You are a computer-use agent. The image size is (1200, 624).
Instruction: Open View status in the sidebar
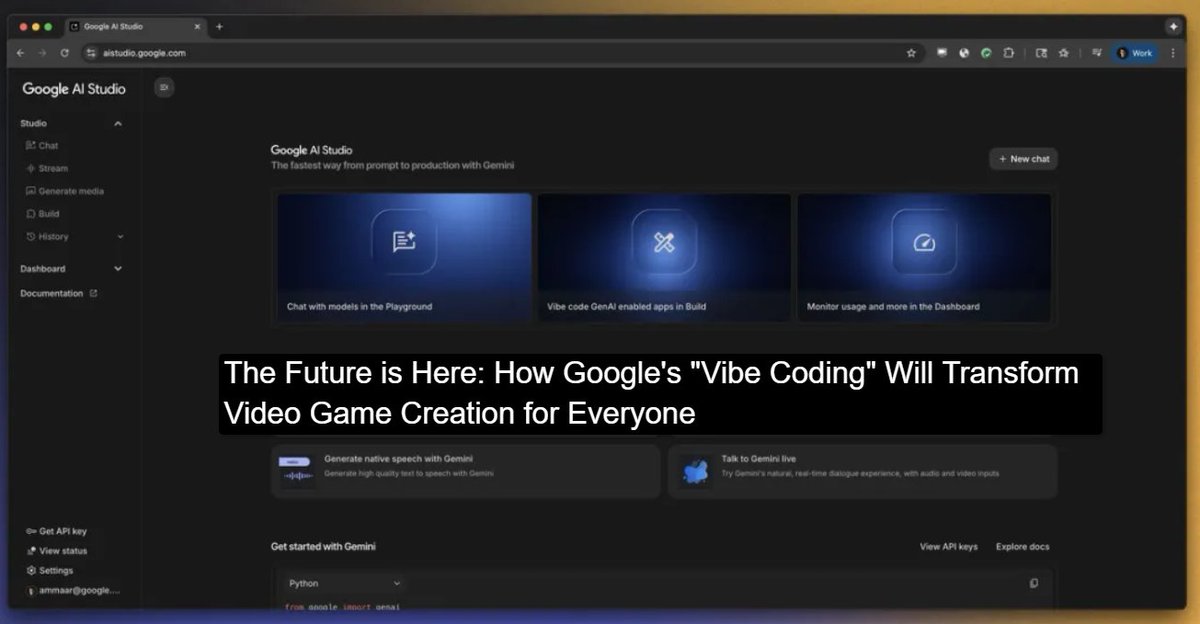pos(56,551)
